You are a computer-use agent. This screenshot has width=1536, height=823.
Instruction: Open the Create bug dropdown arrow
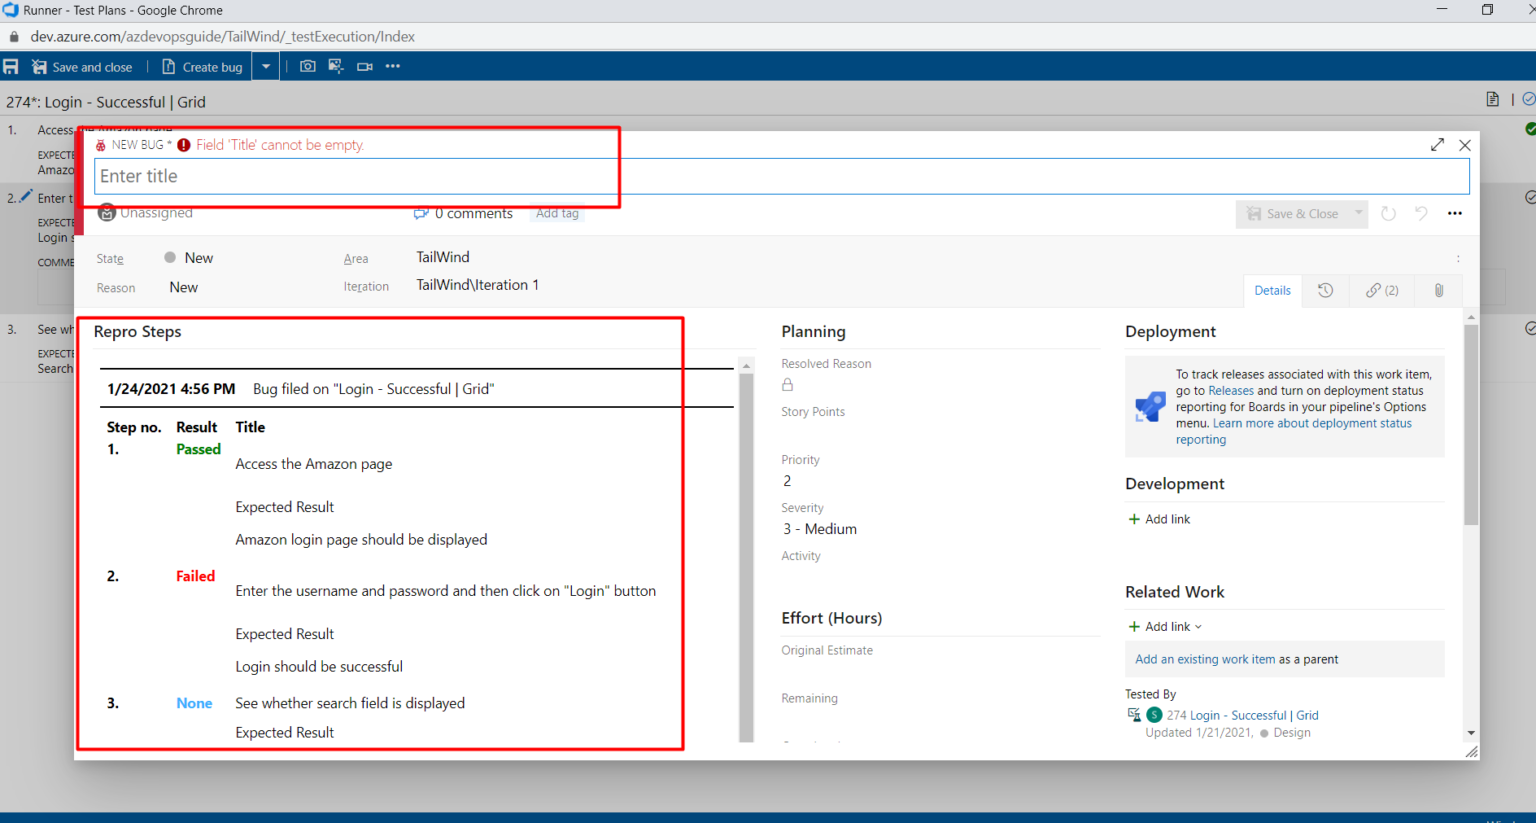coord(266,67)
